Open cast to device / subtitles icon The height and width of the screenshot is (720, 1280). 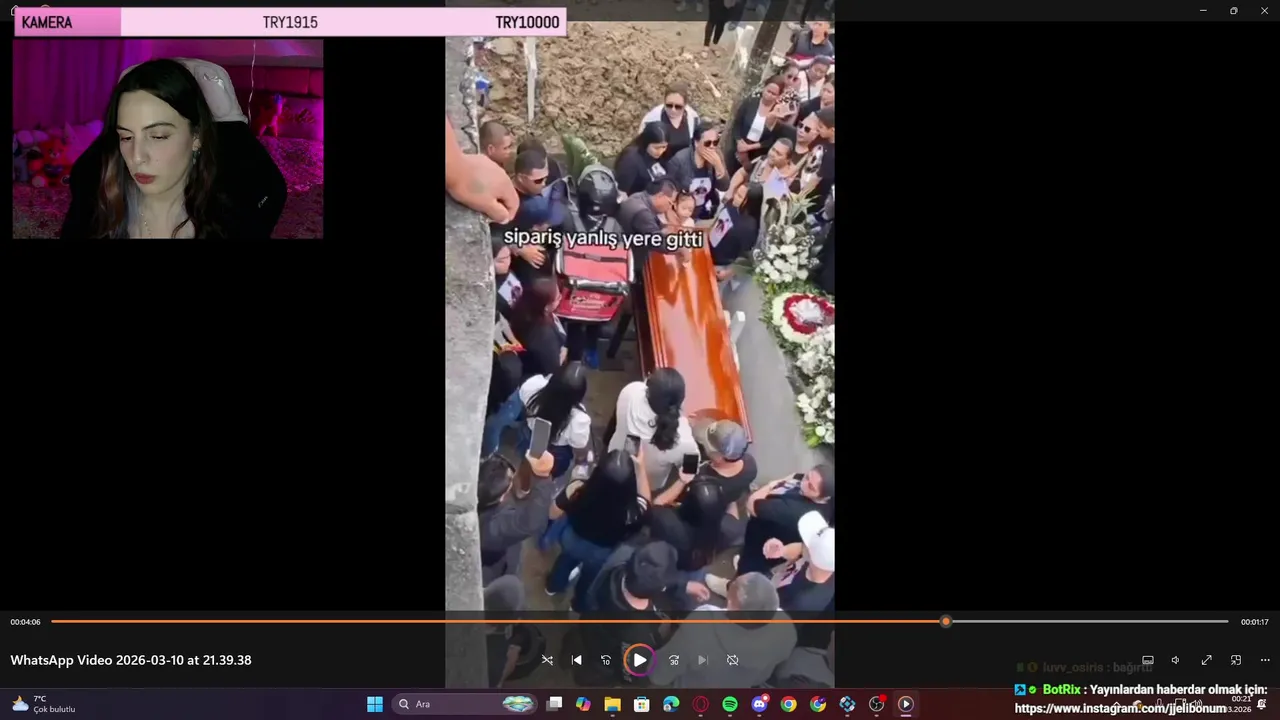[1148, 660]
